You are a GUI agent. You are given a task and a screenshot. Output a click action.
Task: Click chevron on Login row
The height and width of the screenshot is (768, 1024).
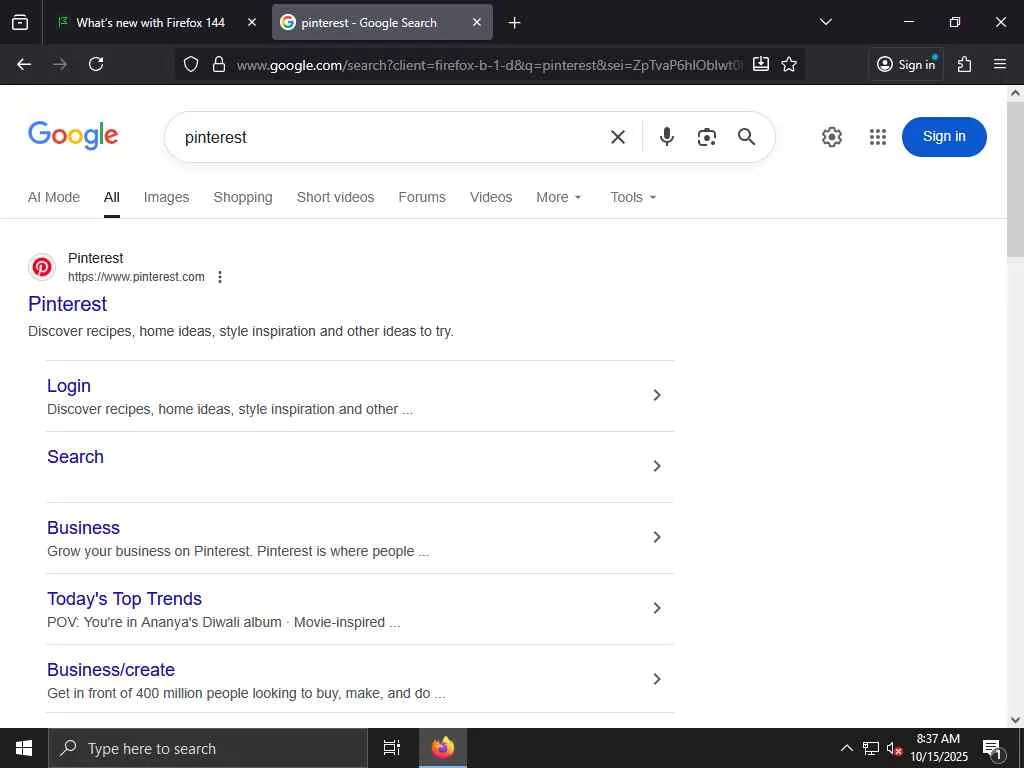click(657, 395)
